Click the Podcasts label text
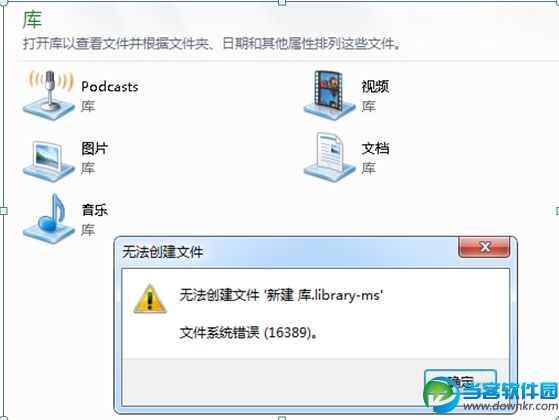Image resolution: width=559 pixels, height=420 pixels. pyautogui.click(x=110, y=87)
